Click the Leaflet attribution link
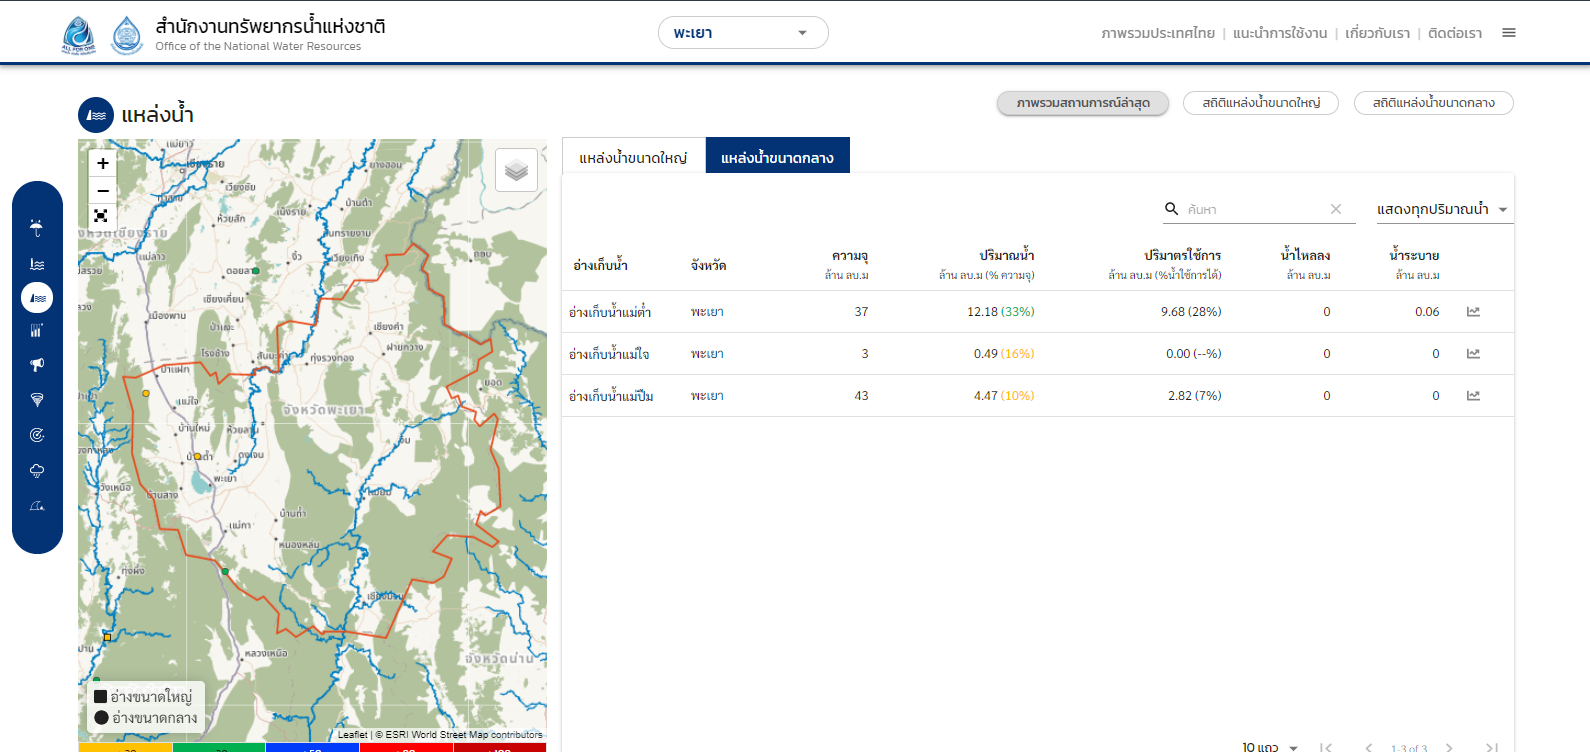The height and width of the screenshot is (752, 1590). pyautogui.click(x=353, y=735)
